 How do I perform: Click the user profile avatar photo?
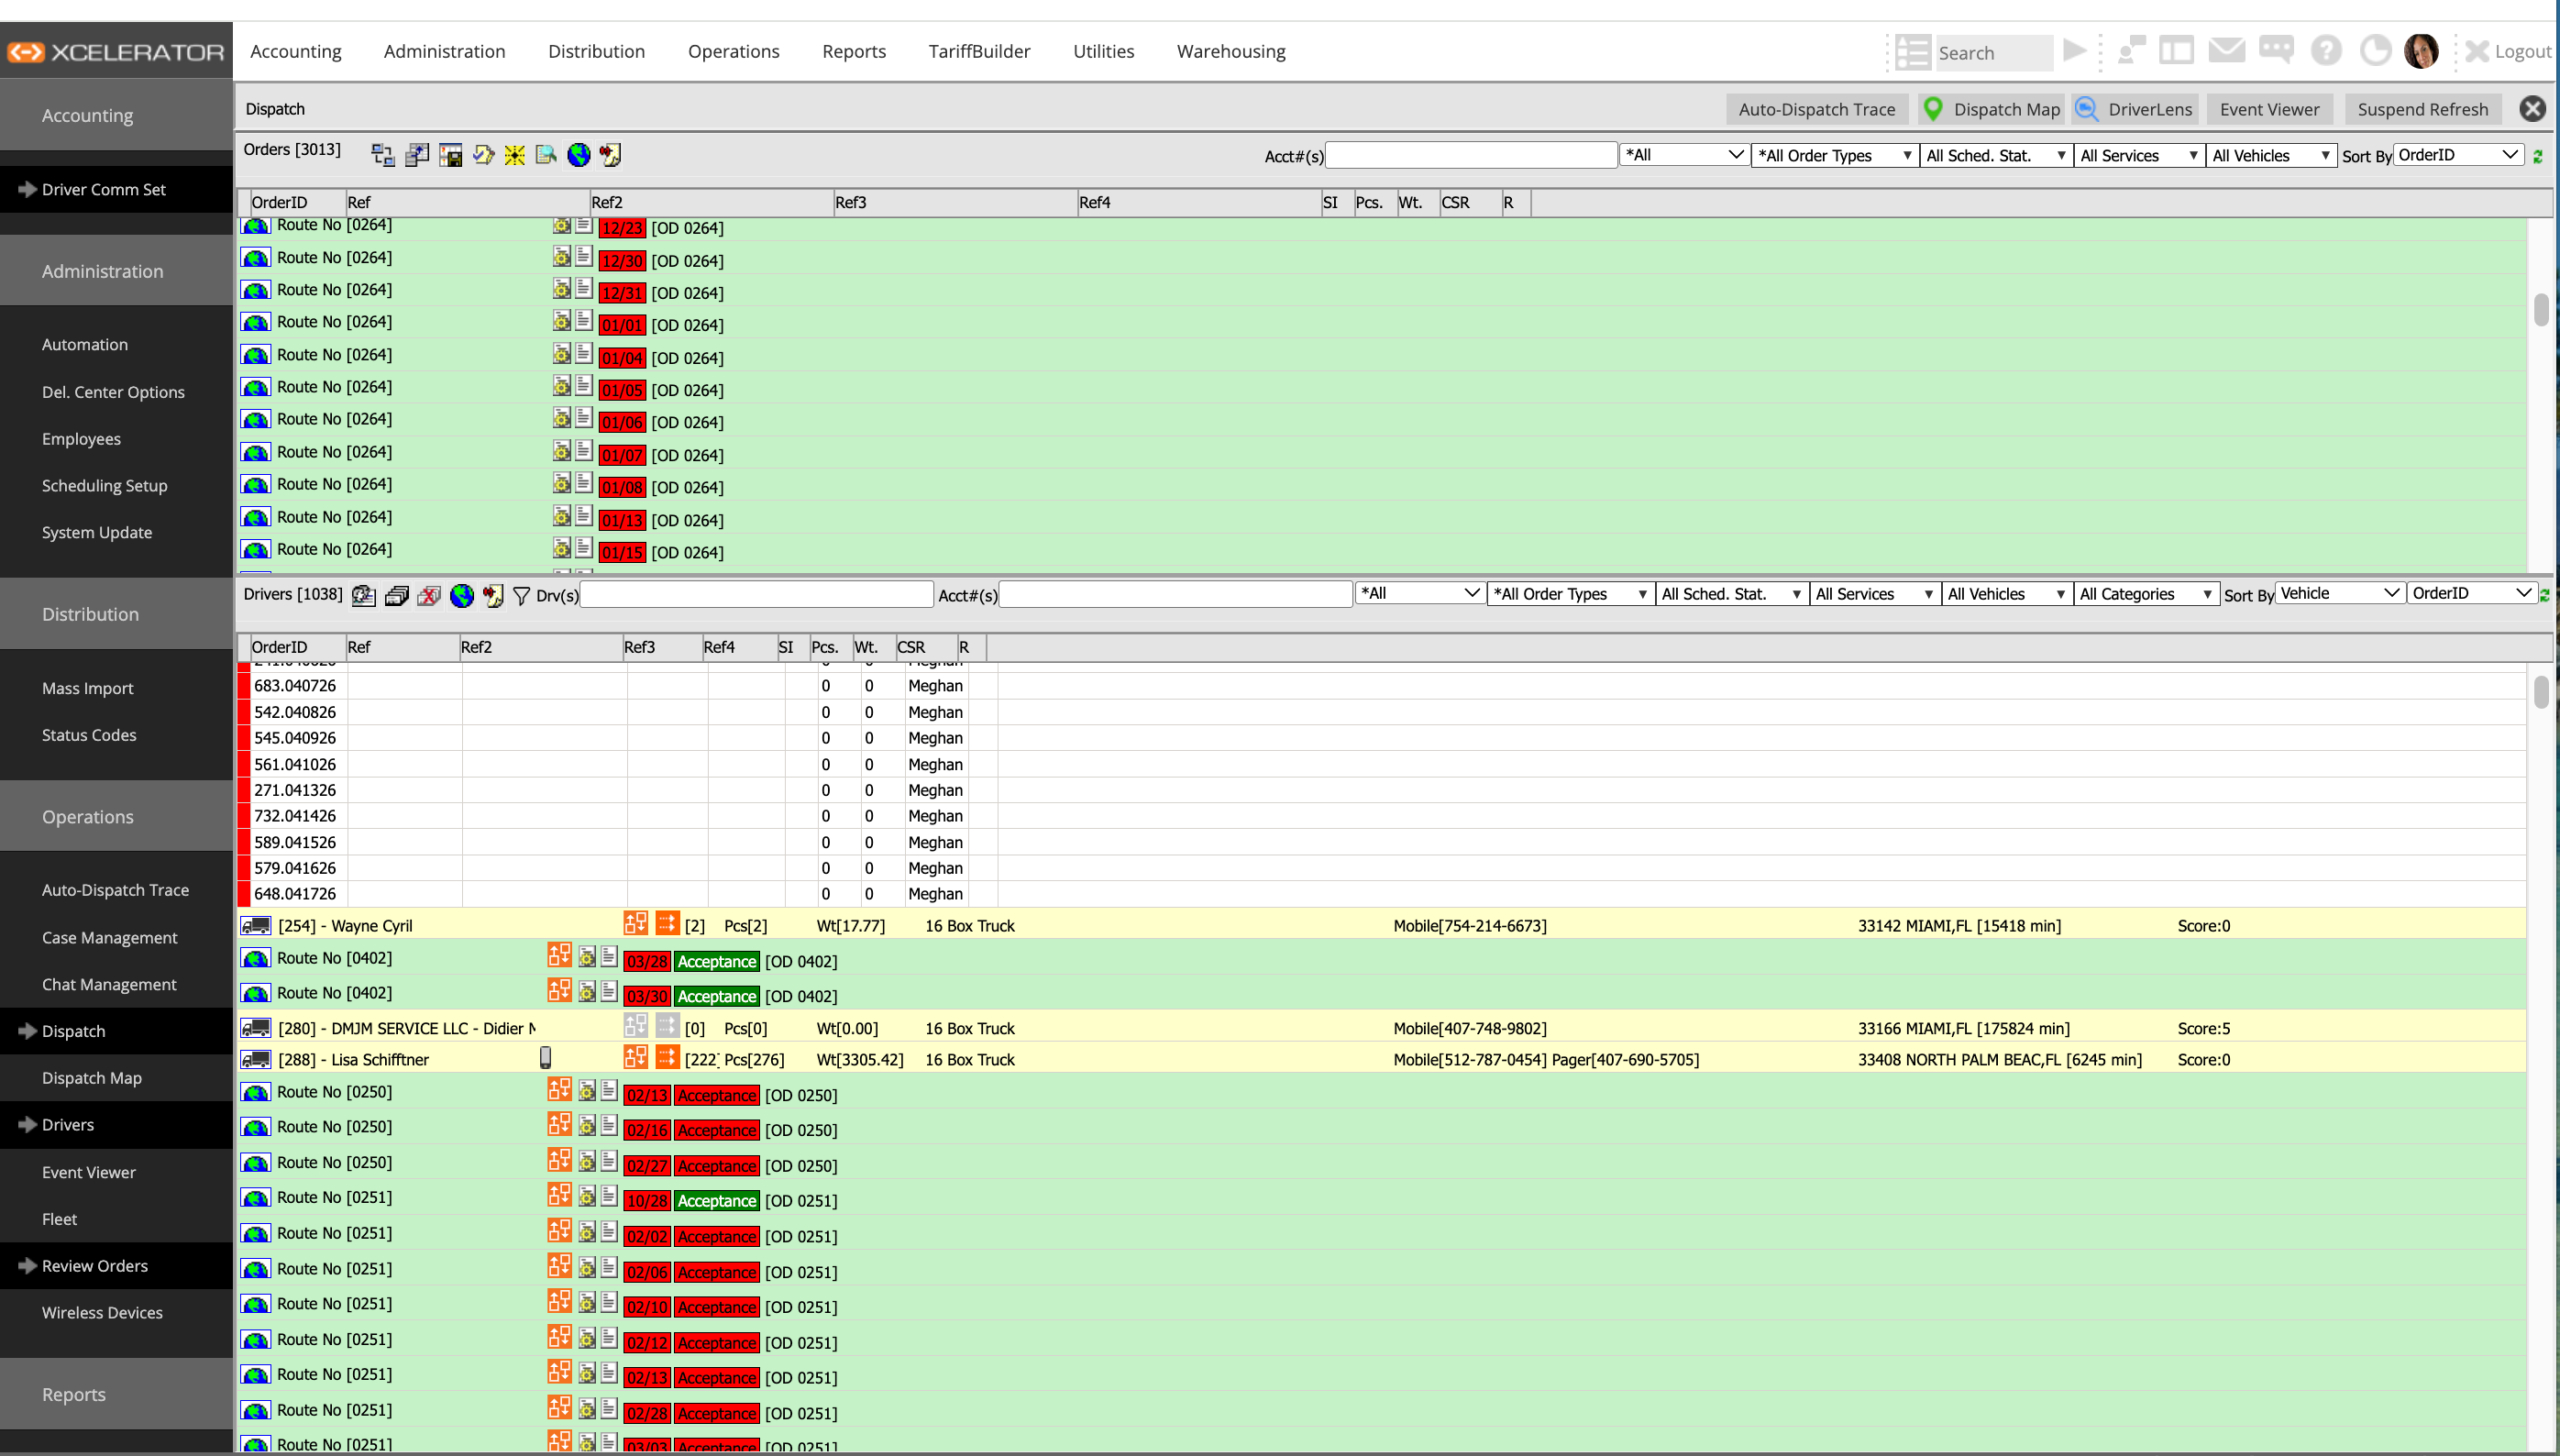coord(2421,50)
